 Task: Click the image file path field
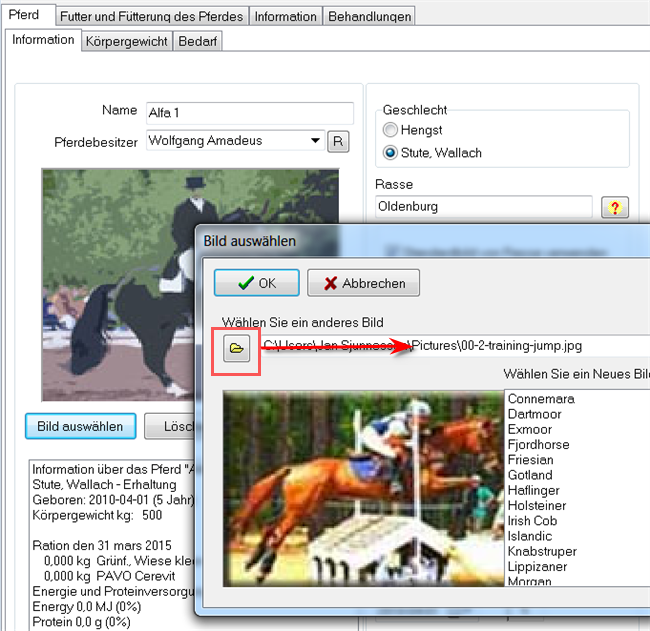coord(455,346)
